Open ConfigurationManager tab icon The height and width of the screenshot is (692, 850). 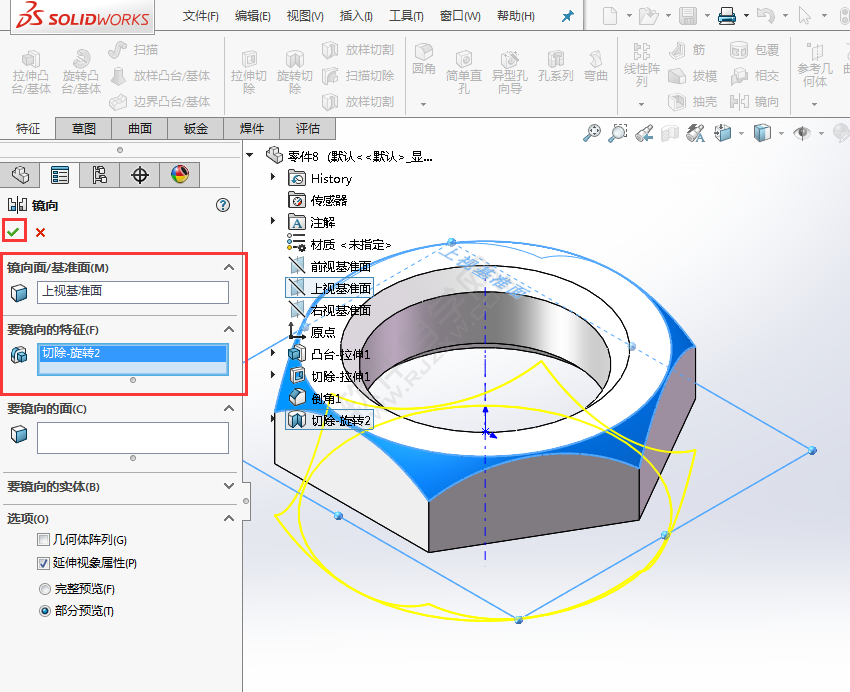pyautogui.click(x=99, y=174)
